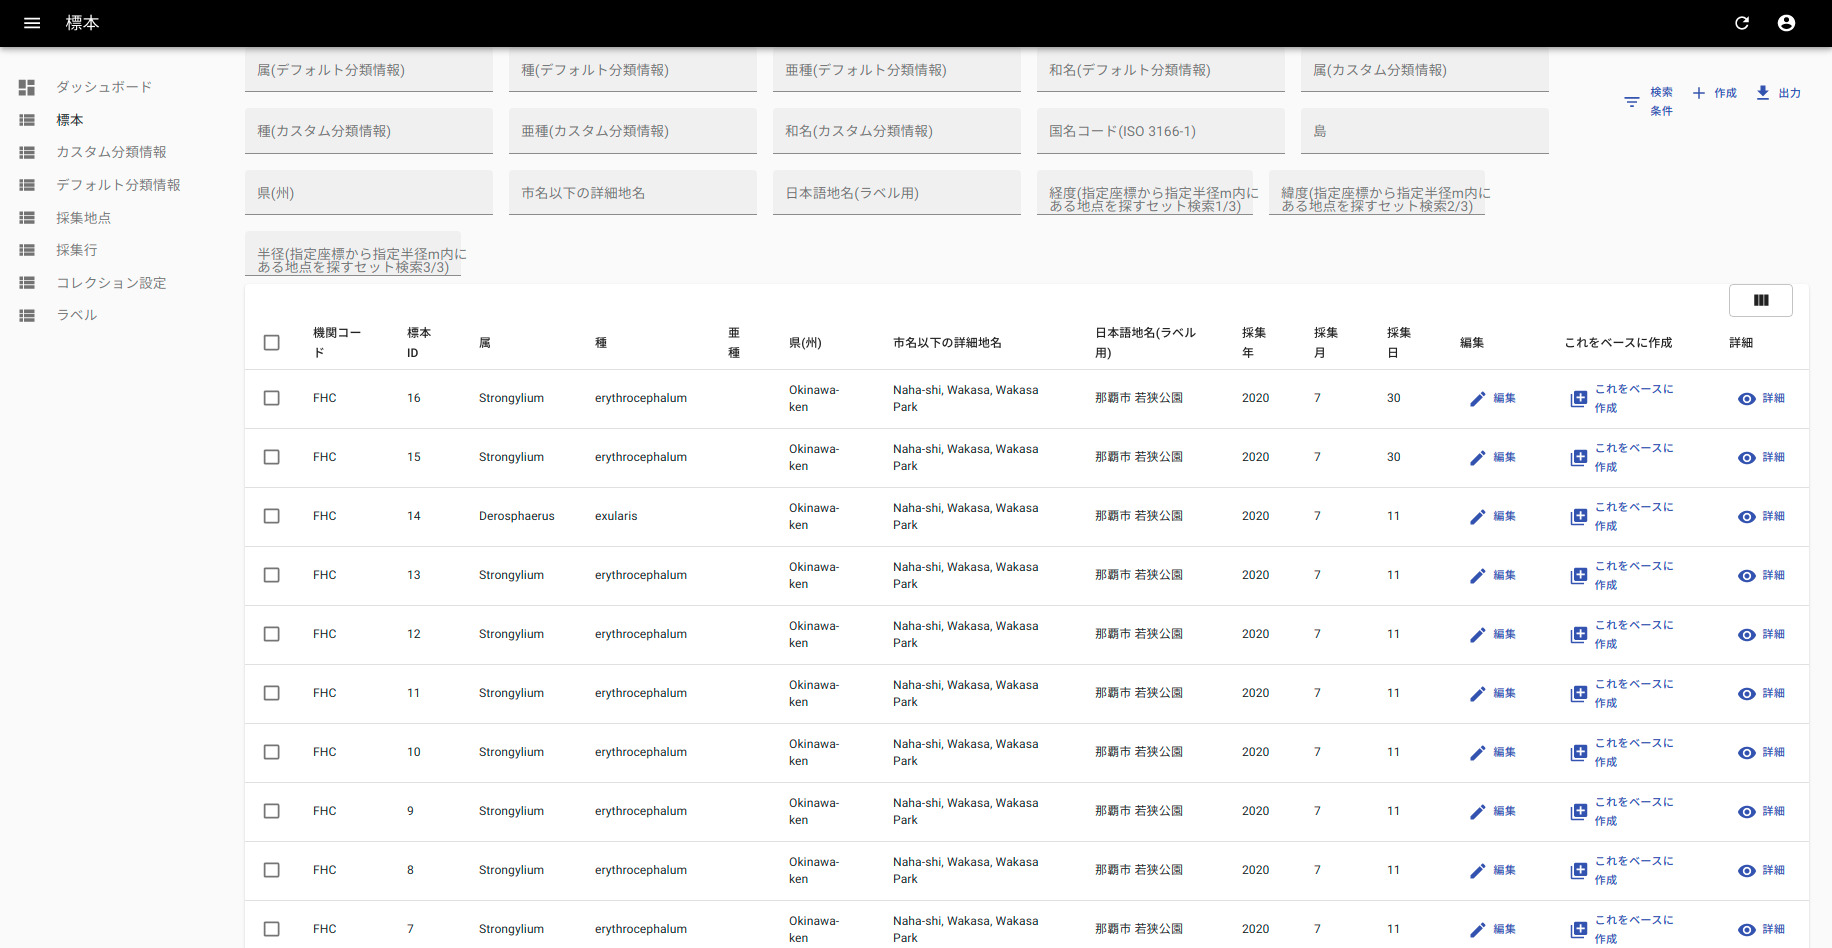Toggle the select-all header checkbox
This screenshot has height=948, width=1832.
tap(271, 343)
